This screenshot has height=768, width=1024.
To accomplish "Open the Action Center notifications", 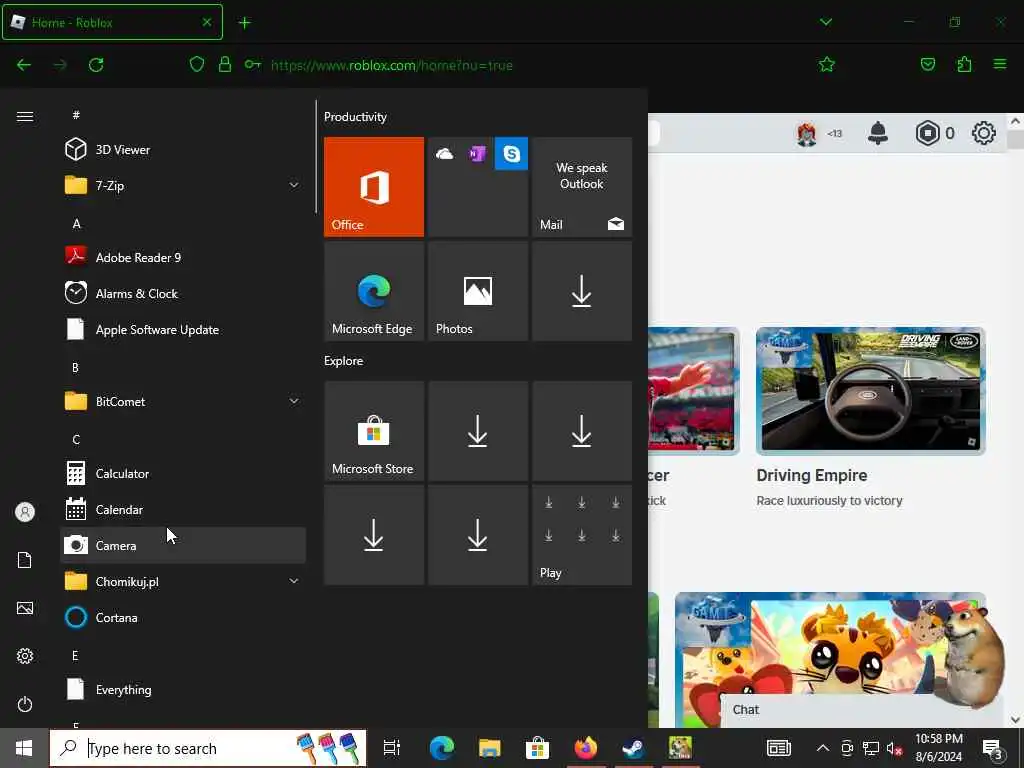I will (993, 750).
